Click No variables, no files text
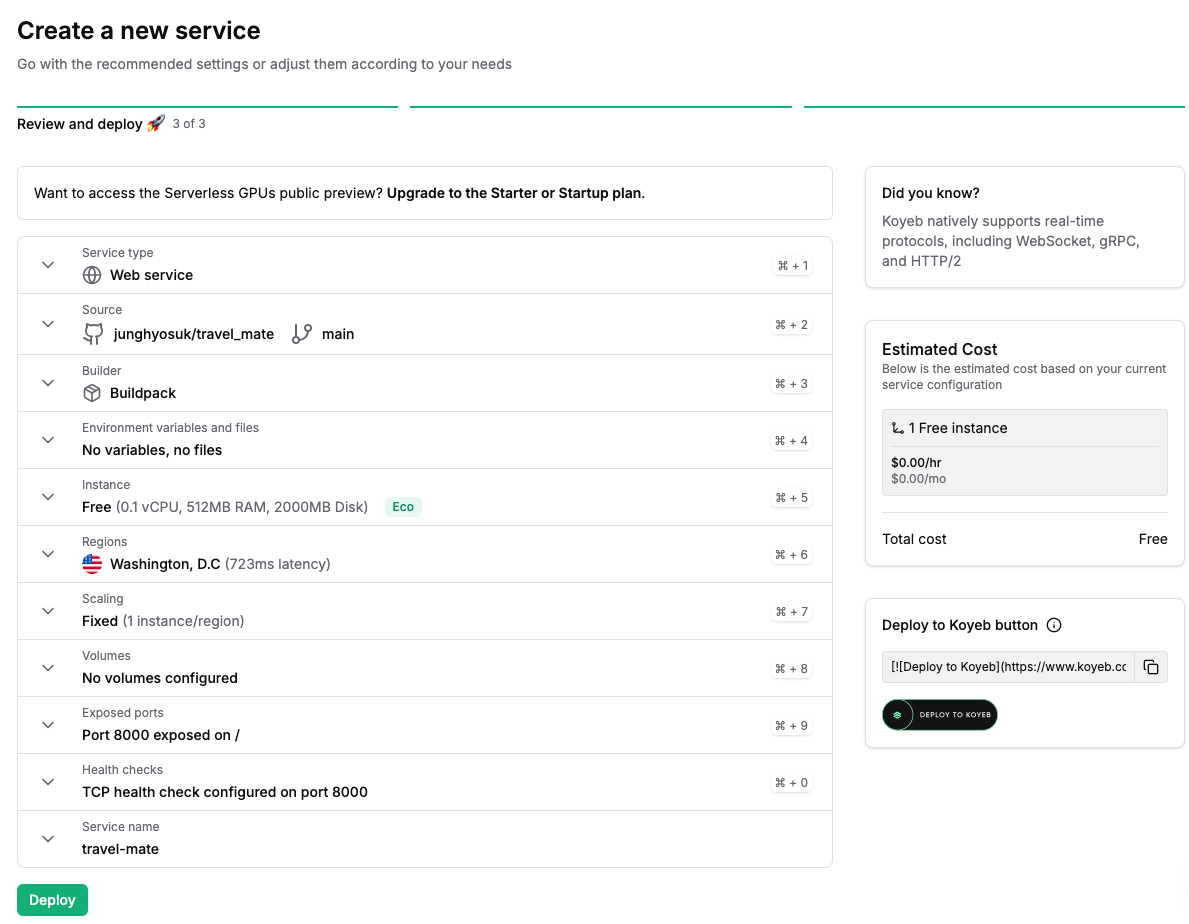Image resolution: width=1189 pixels, height=924 pixels. pyautogui.click(x=152, y=450)
